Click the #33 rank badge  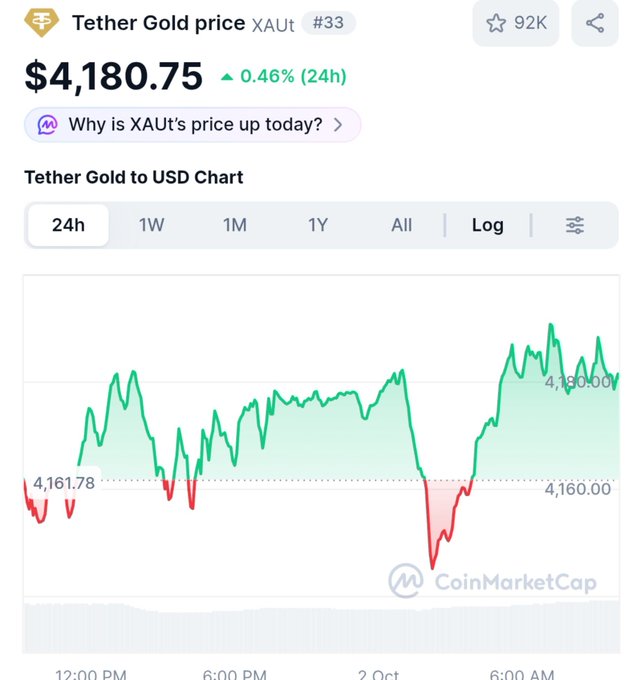328,23
